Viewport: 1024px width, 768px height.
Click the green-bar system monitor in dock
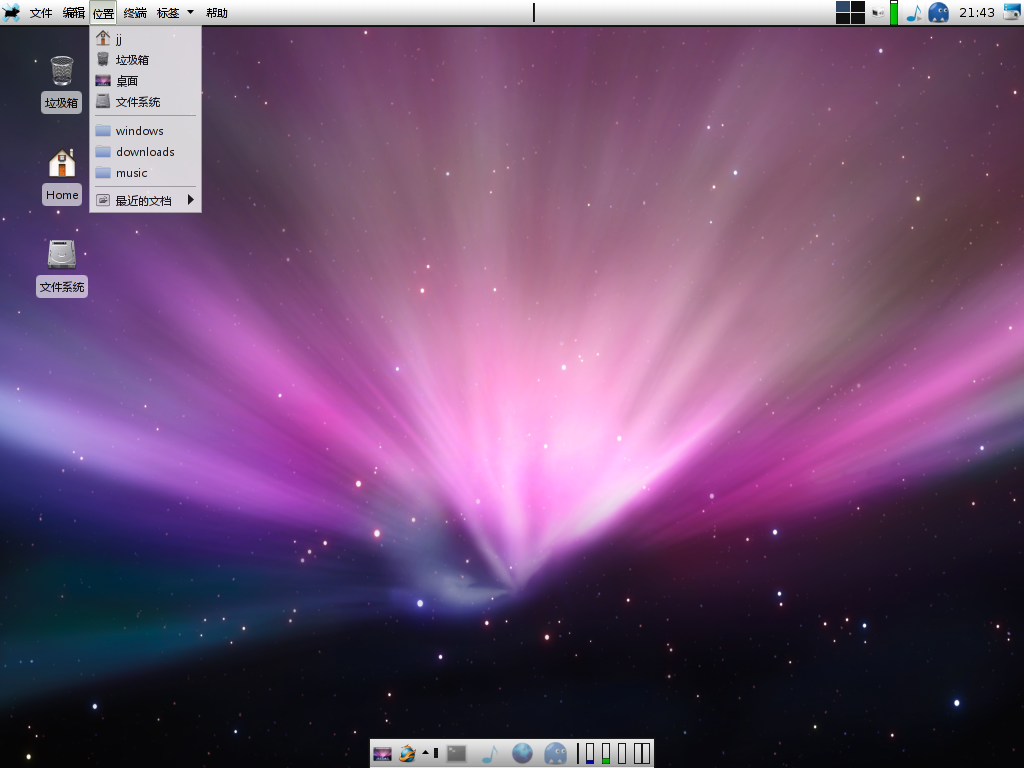[x=606, y=754]
